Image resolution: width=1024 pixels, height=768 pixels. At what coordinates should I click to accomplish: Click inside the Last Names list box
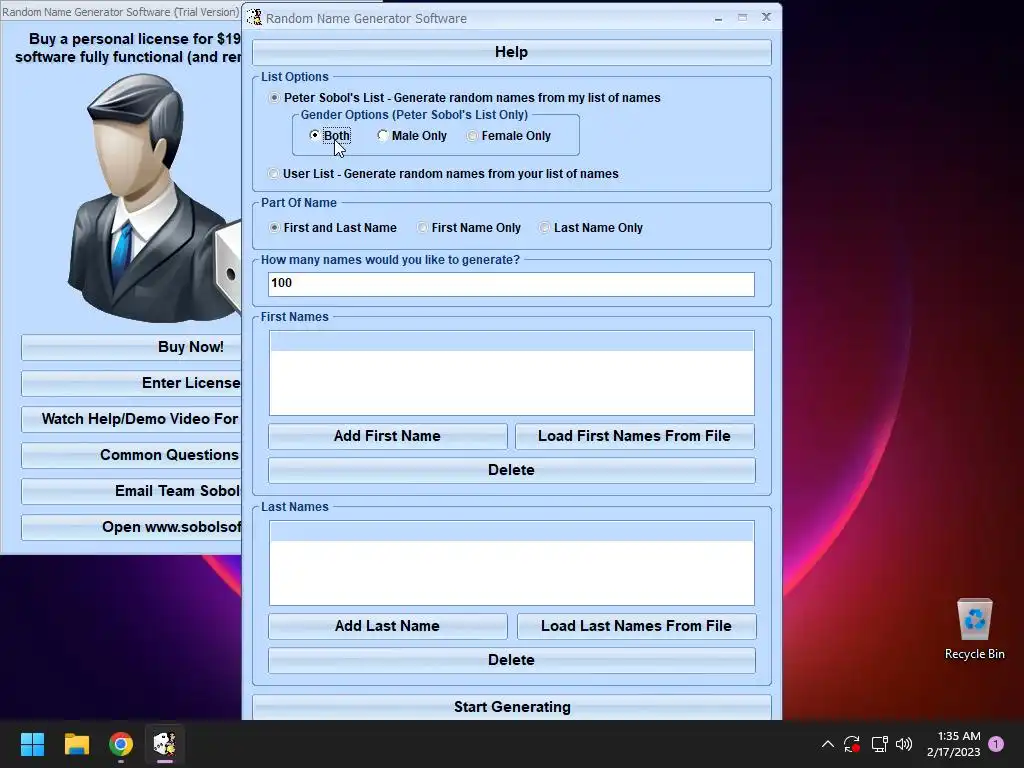(x=511, y=563)
